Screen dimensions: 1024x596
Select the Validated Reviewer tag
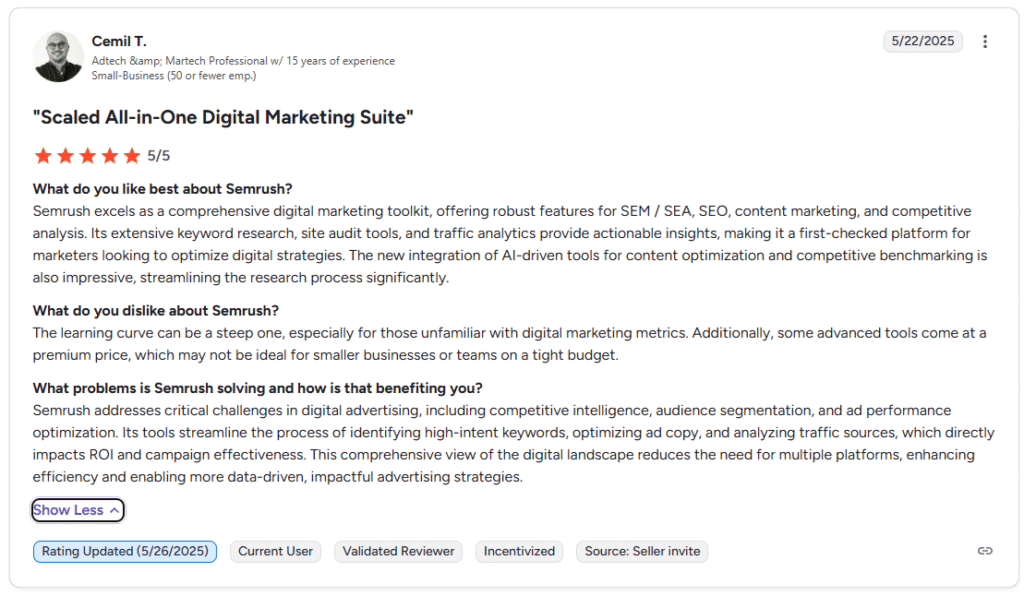398,551
